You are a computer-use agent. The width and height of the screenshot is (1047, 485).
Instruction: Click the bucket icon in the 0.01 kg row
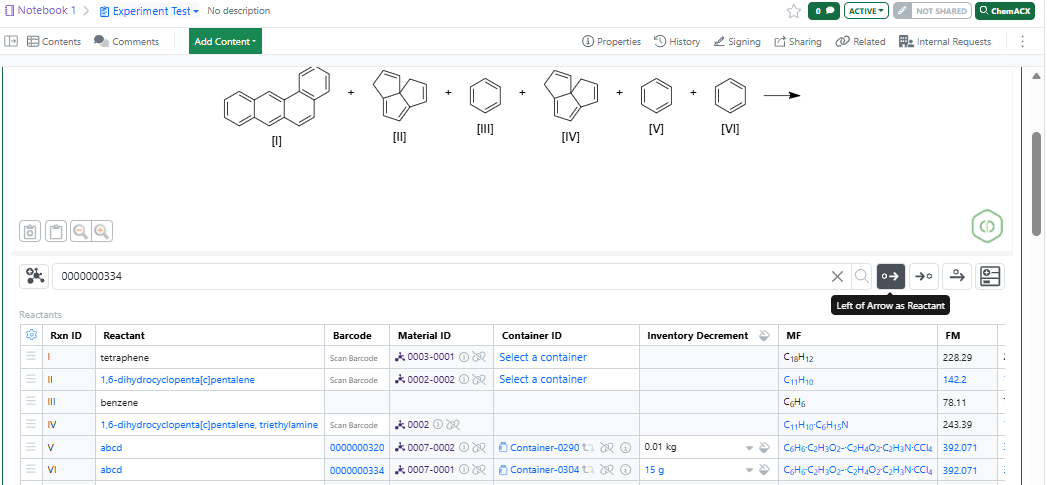tap(764, 448)
